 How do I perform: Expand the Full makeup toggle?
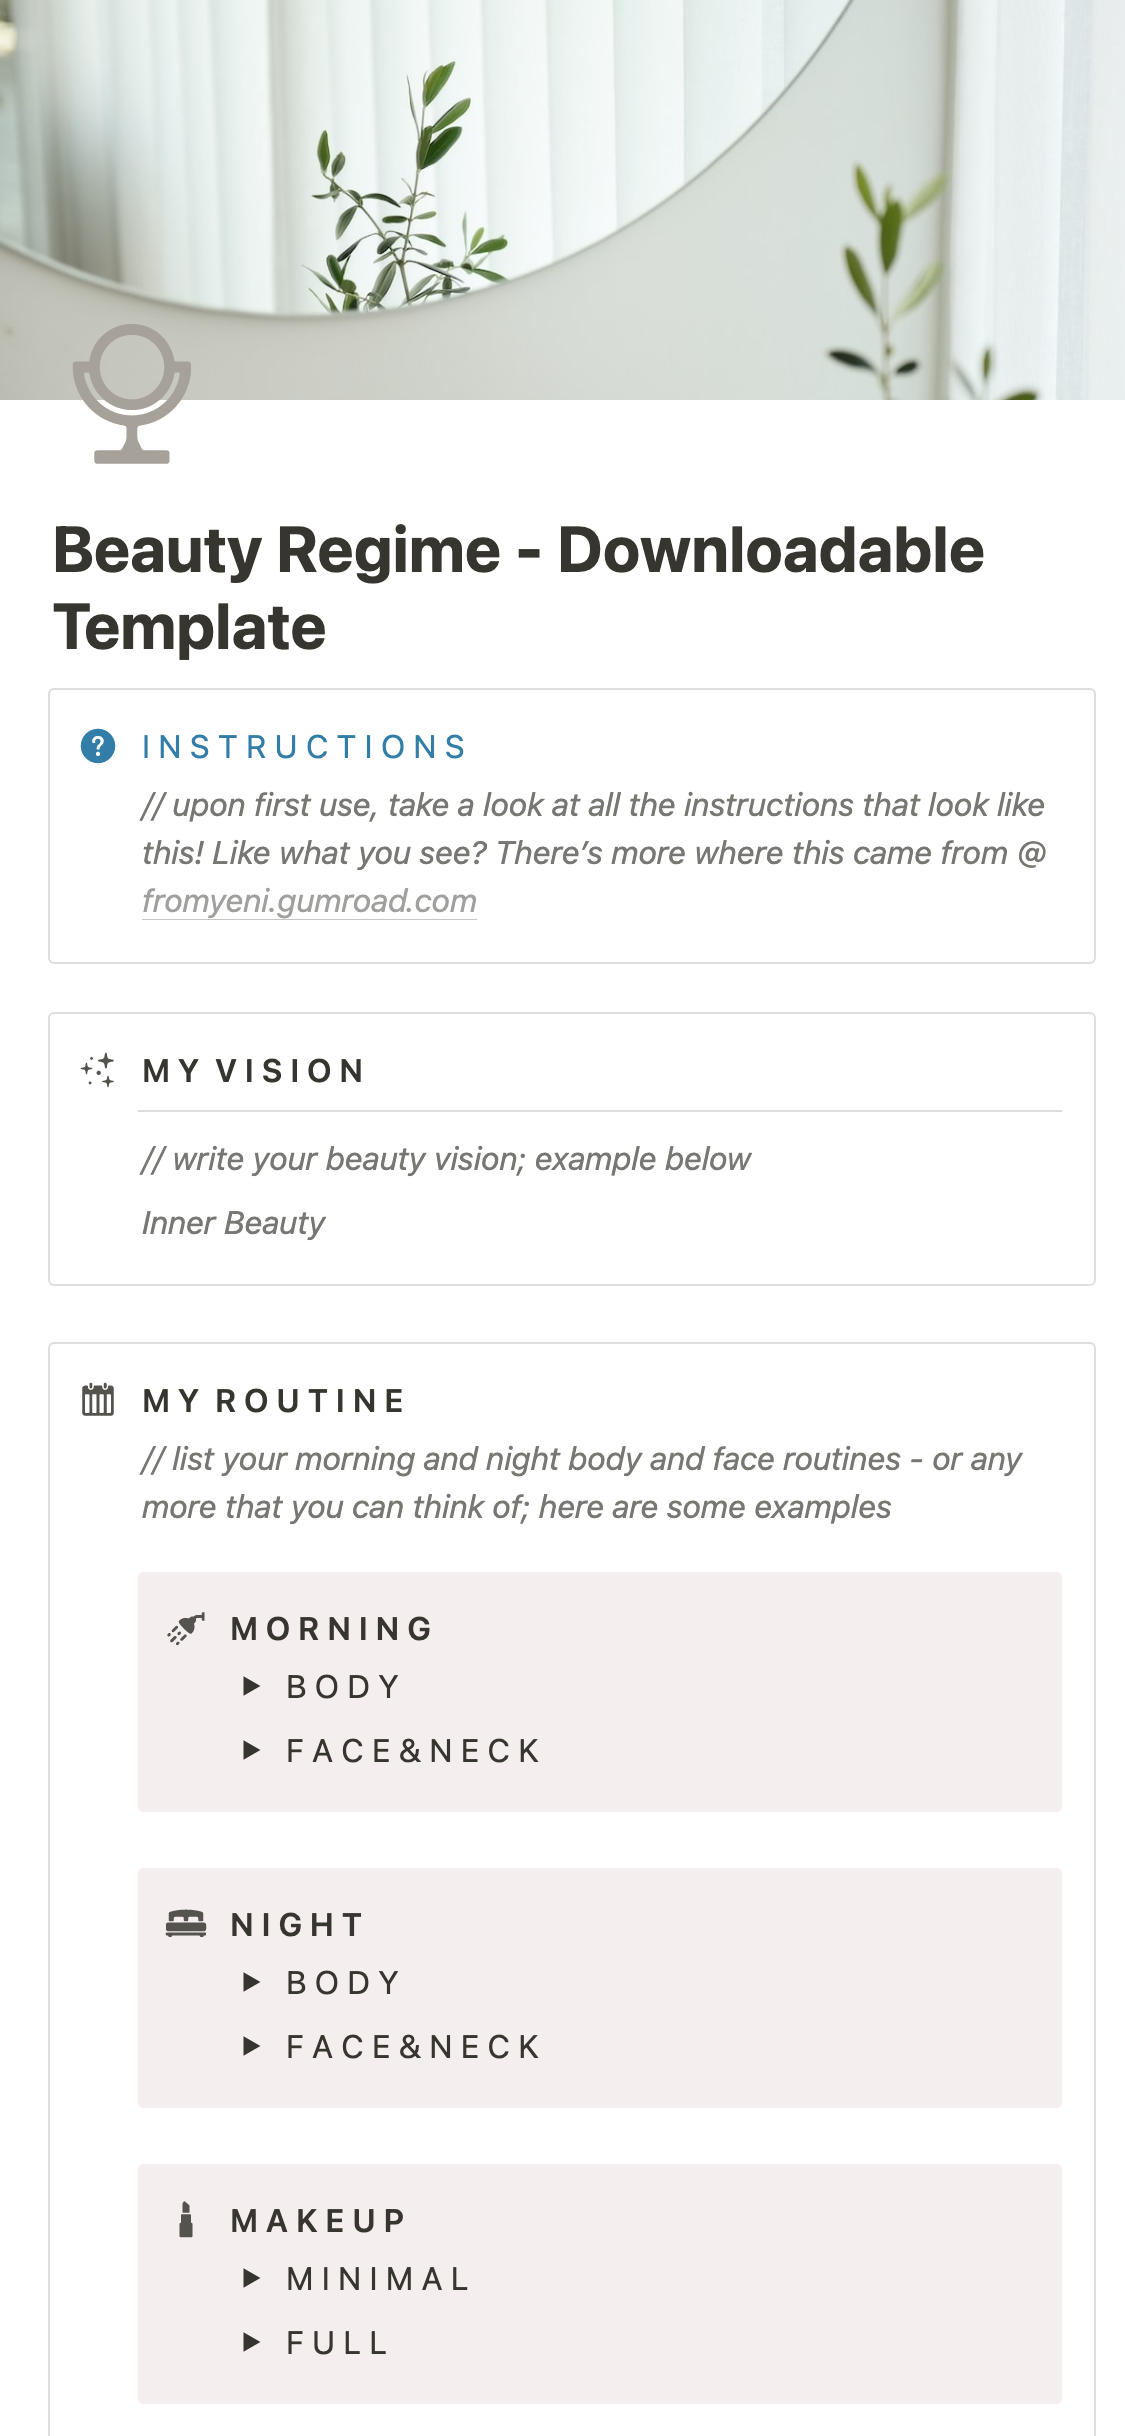coord(252,2342)
